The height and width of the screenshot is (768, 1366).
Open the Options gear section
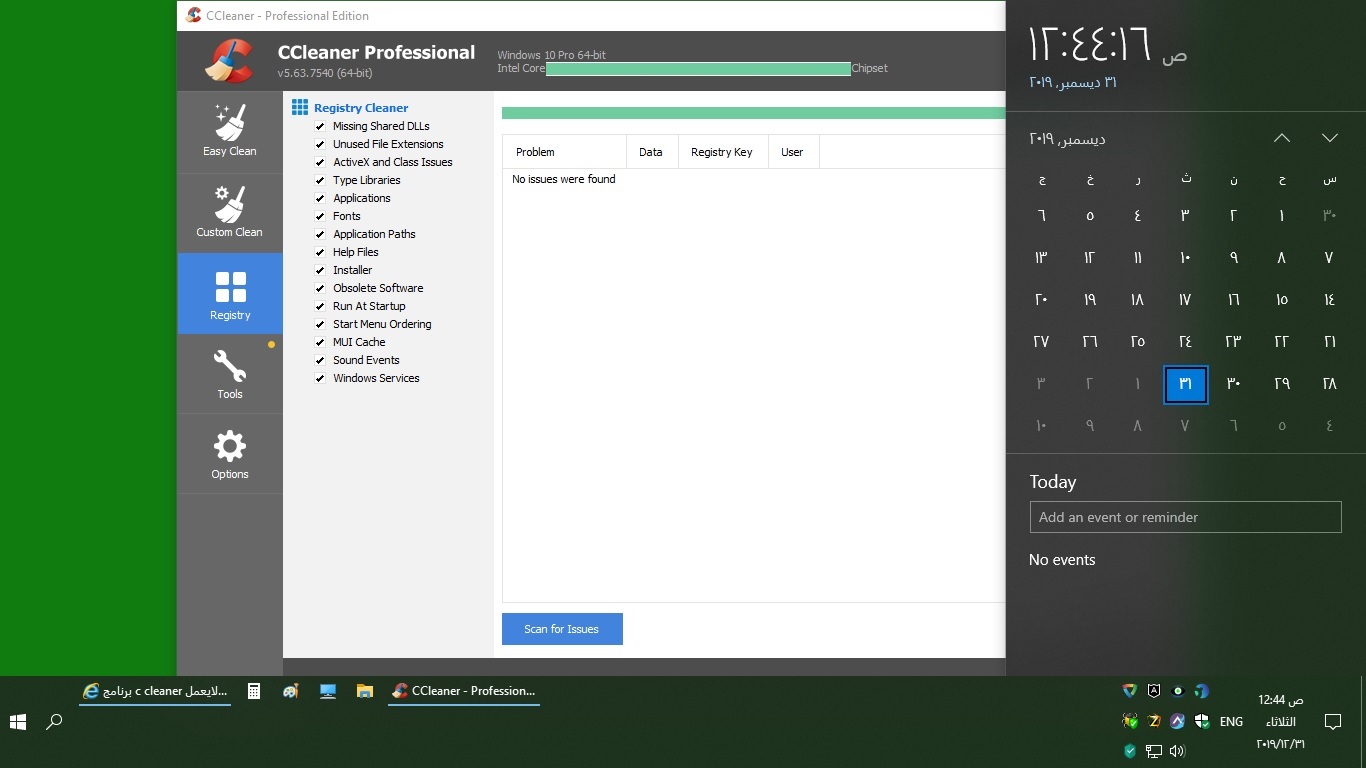coord(230,455)
